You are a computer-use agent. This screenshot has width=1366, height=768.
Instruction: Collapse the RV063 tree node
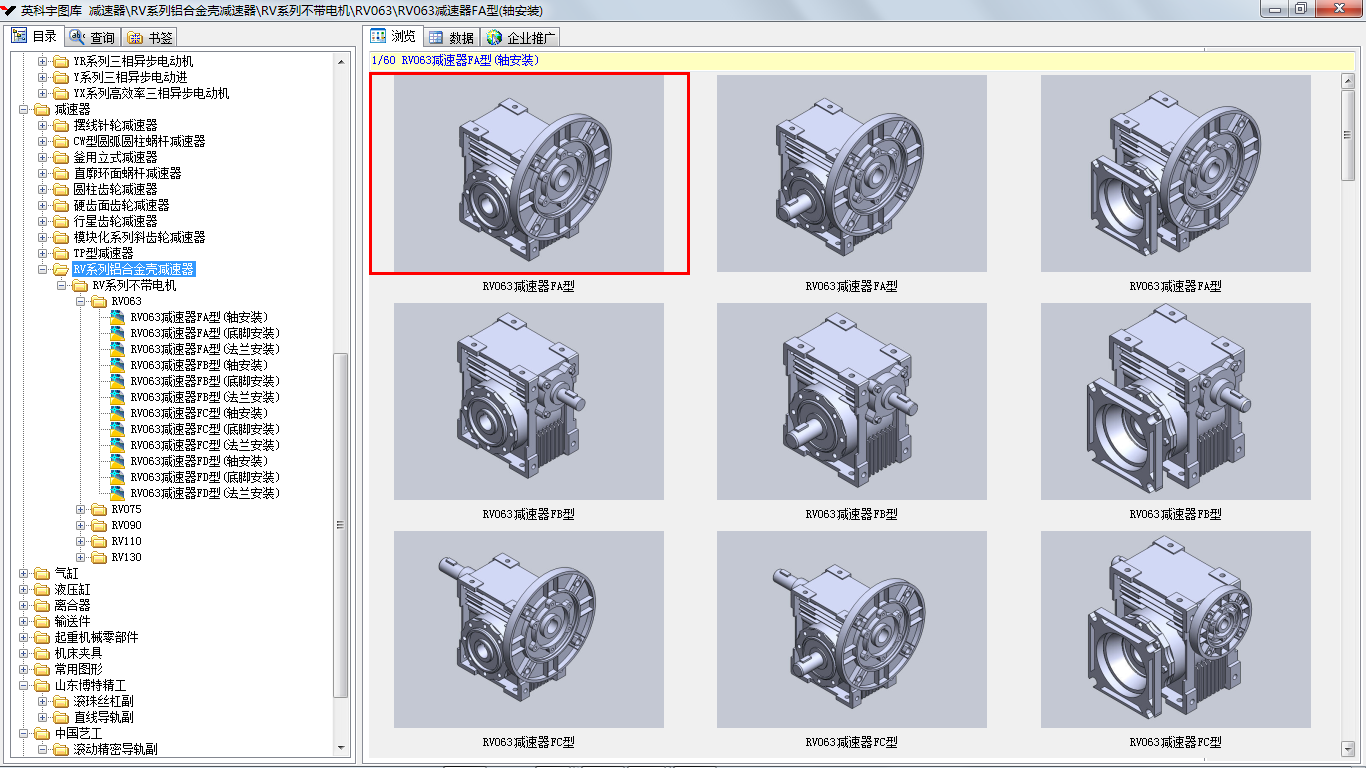tap(81, 301)
